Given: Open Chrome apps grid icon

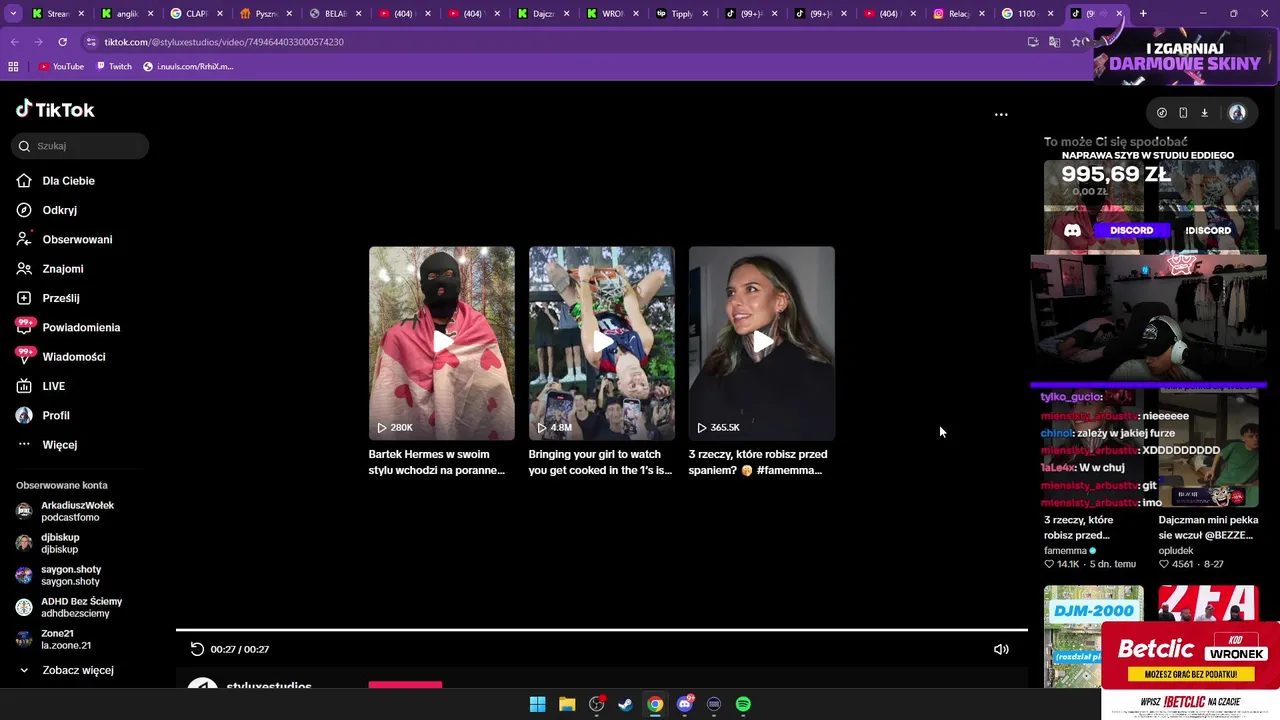Looking at the screenshot, I should [13, 66].
